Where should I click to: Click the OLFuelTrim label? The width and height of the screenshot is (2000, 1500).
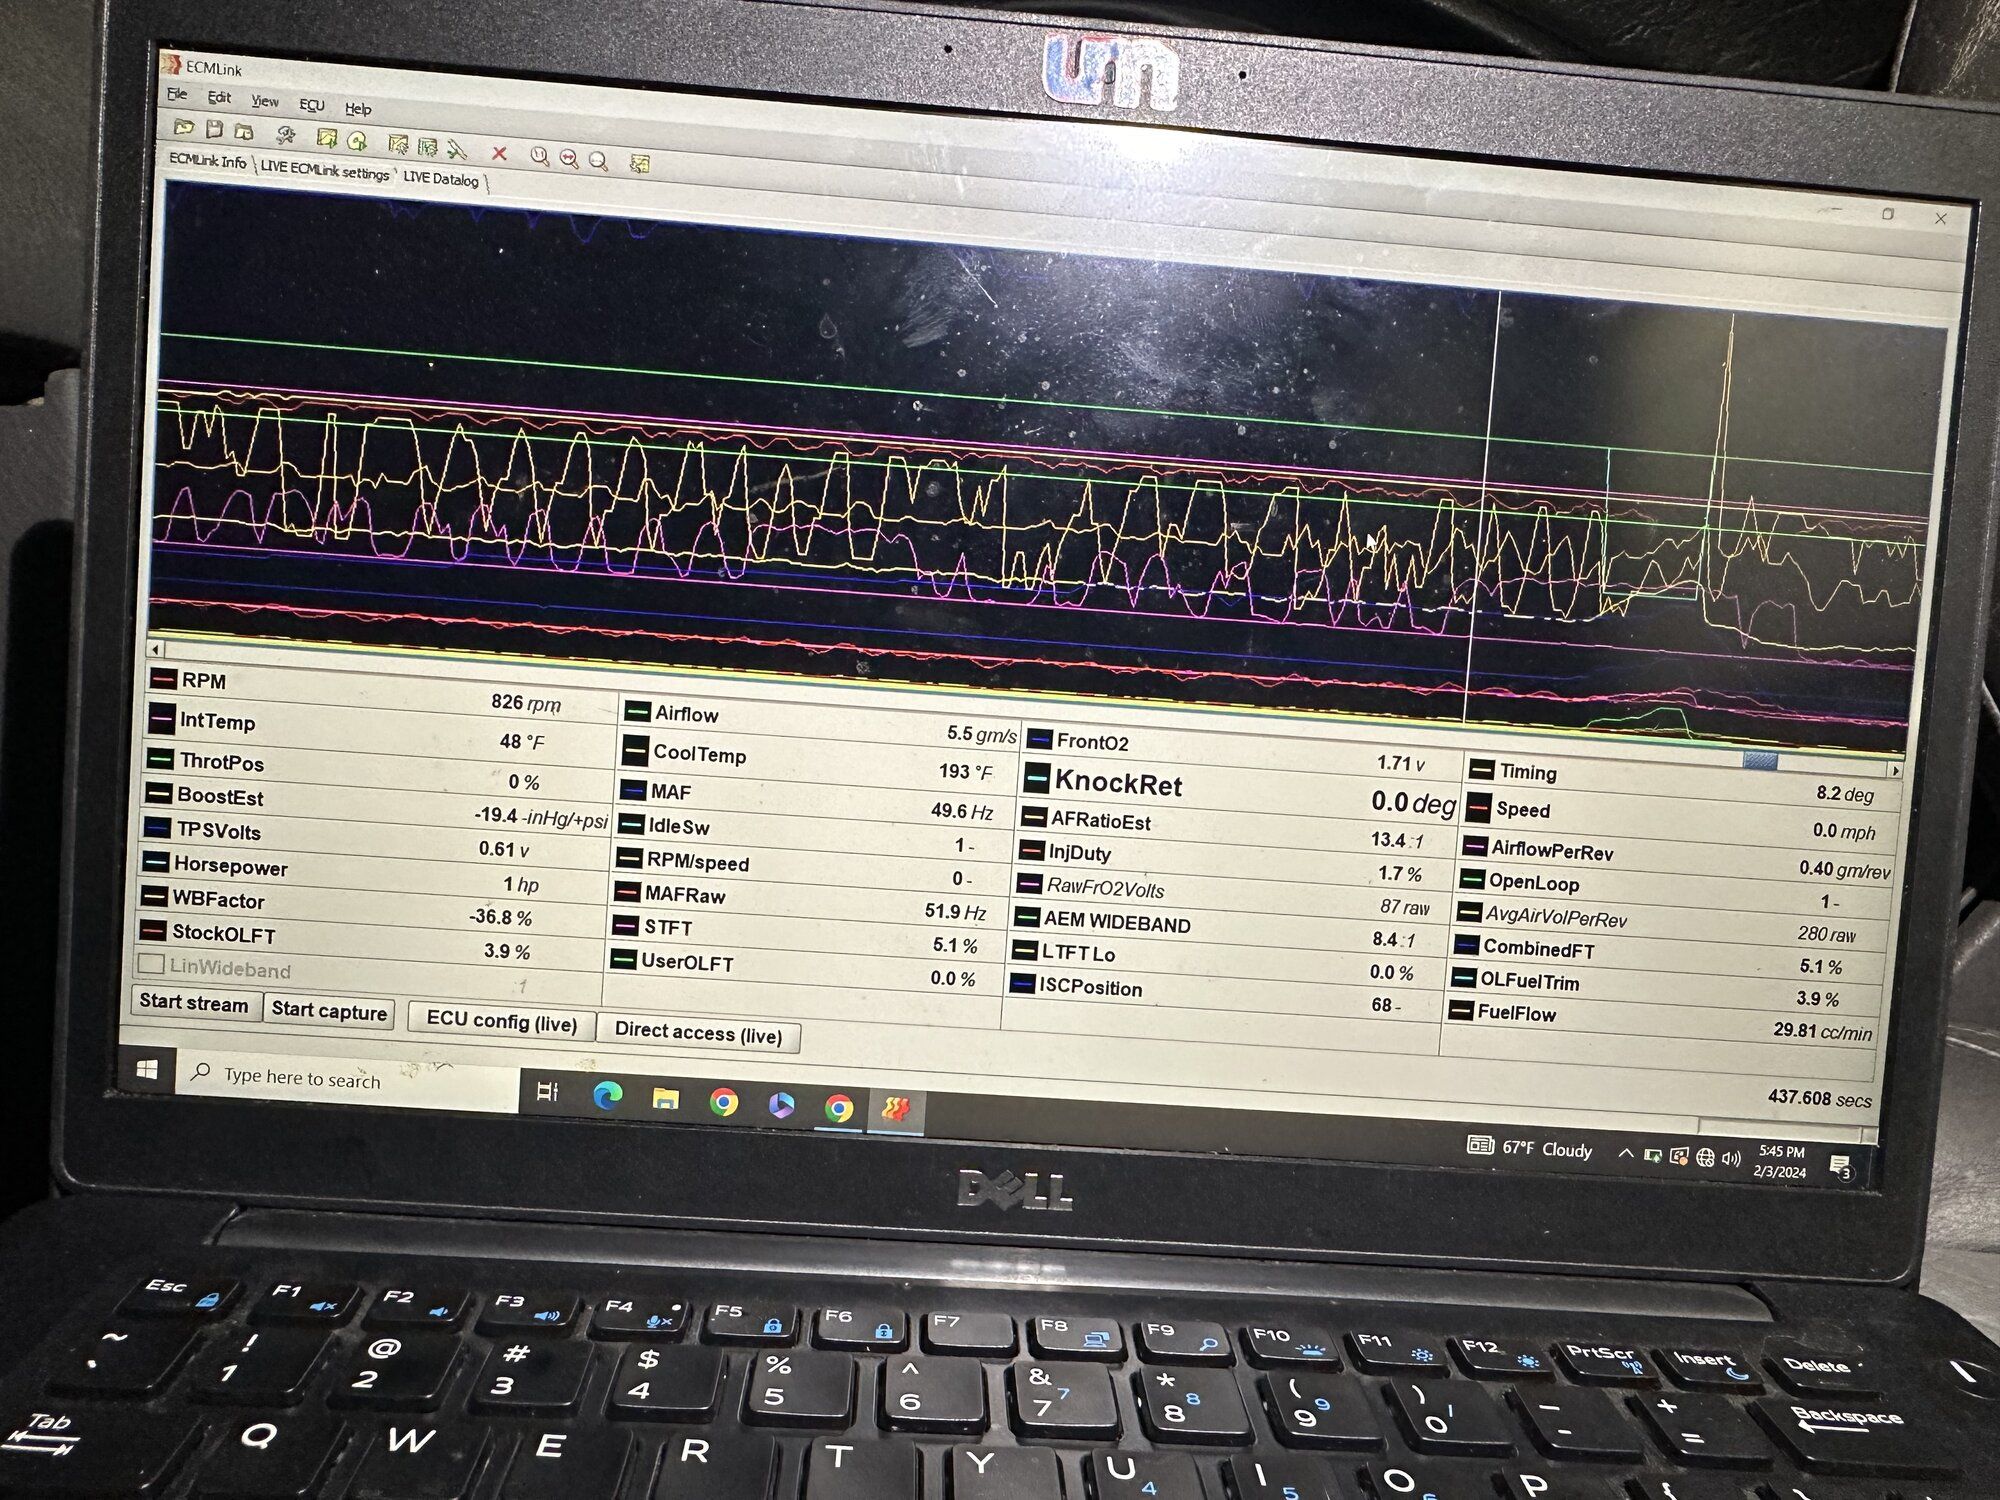1529,982
